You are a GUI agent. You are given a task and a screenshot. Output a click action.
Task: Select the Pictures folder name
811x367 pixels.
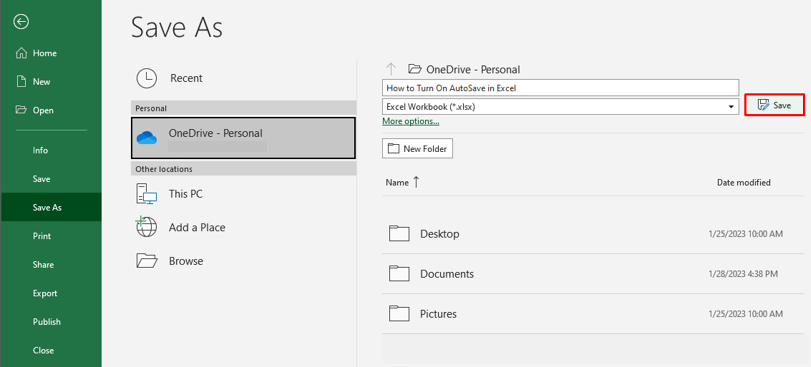pyautogui.click(x=438, y=314)
